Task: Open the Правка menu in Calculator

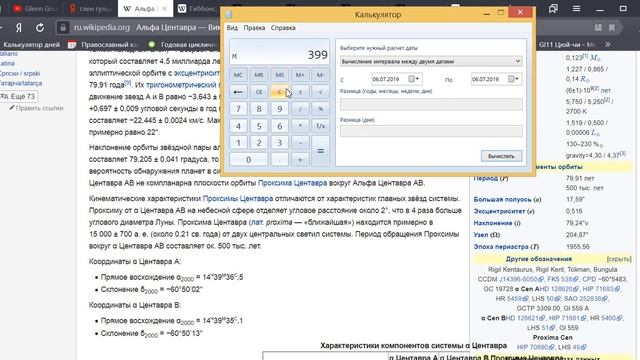Action: click(254, 28)
